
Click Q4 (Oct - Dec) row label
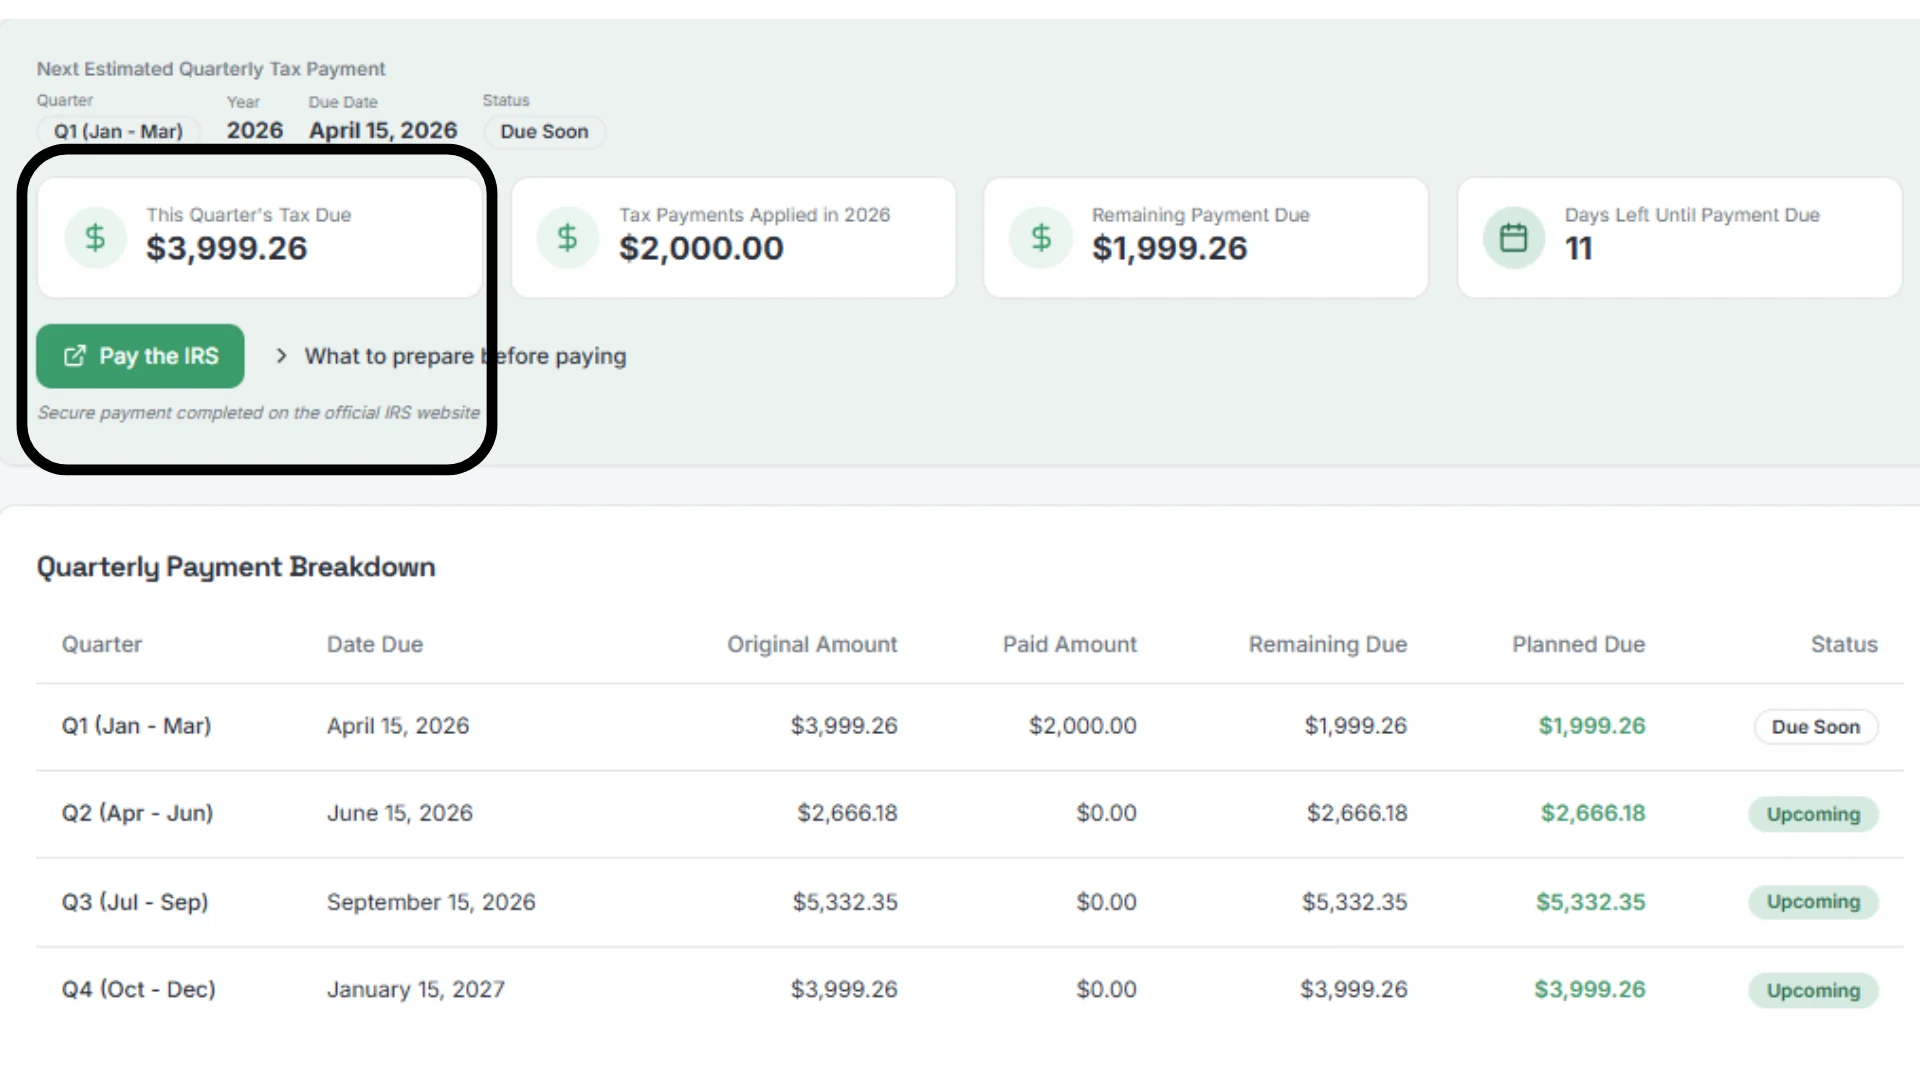pos(139,989)
